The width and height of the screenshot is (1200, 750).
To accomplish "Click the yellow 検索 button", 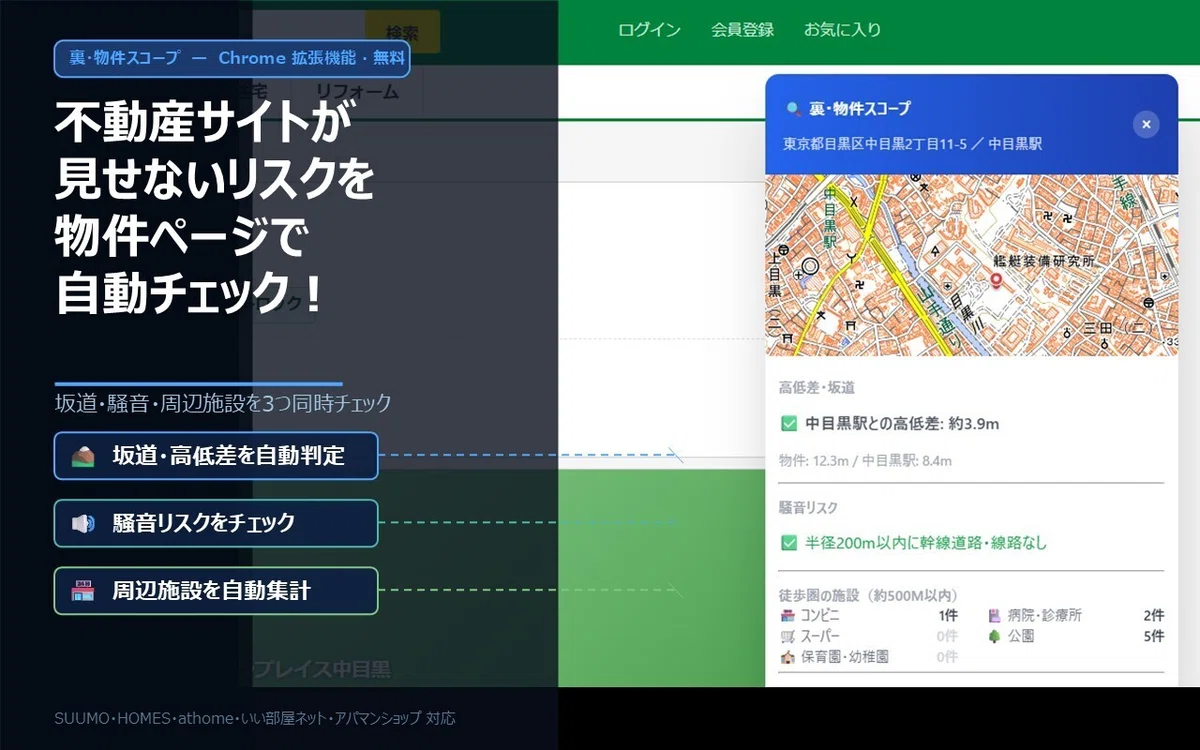I will [402, 33].
